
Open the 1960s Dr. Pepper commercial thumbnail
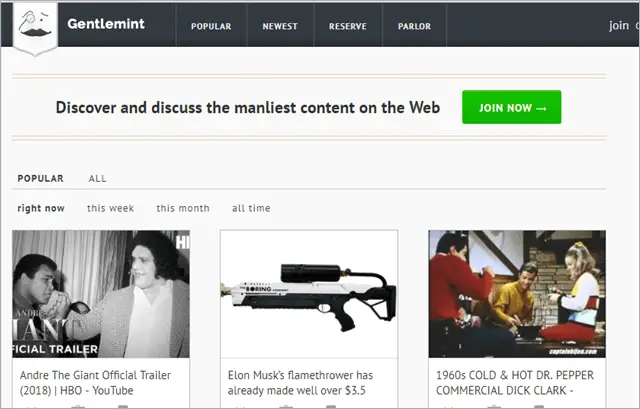tap(517, 294)
